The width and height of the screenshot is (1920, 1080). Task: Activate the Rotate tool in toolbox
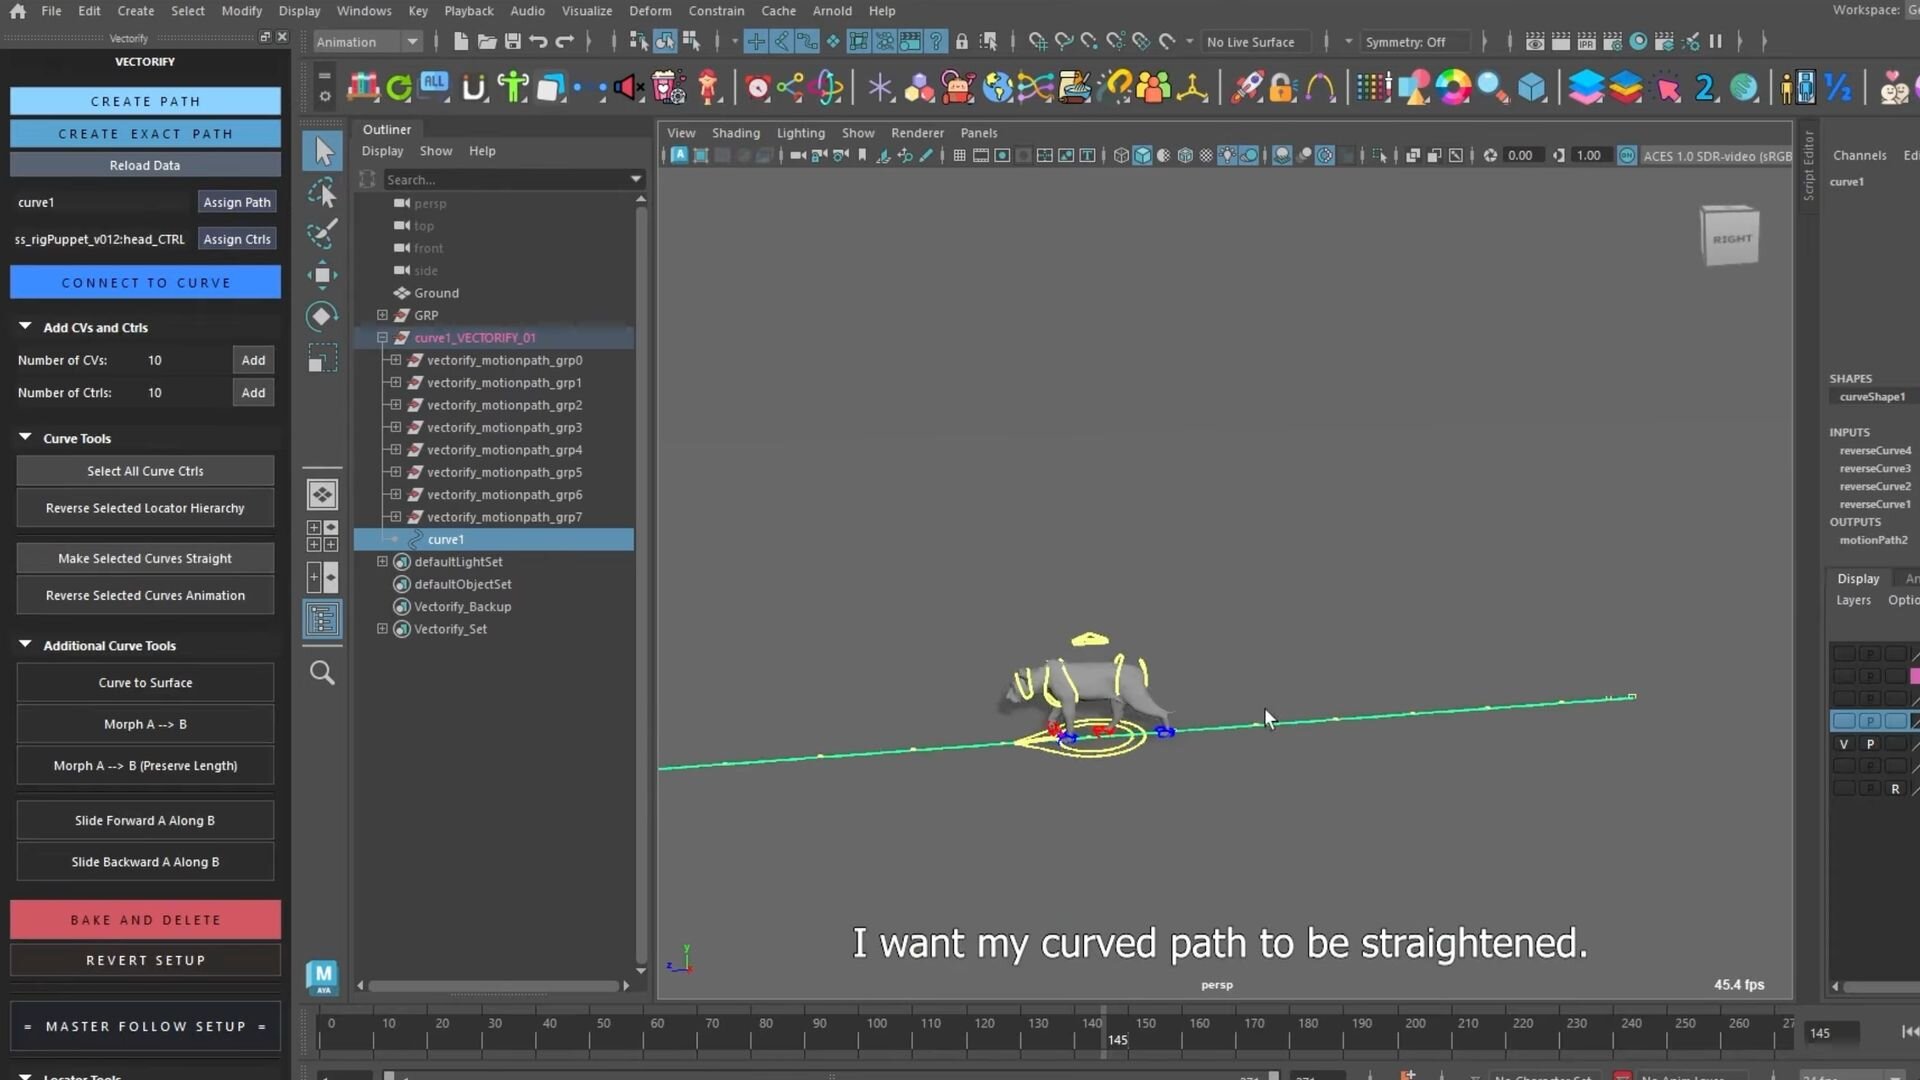[323, 316]
